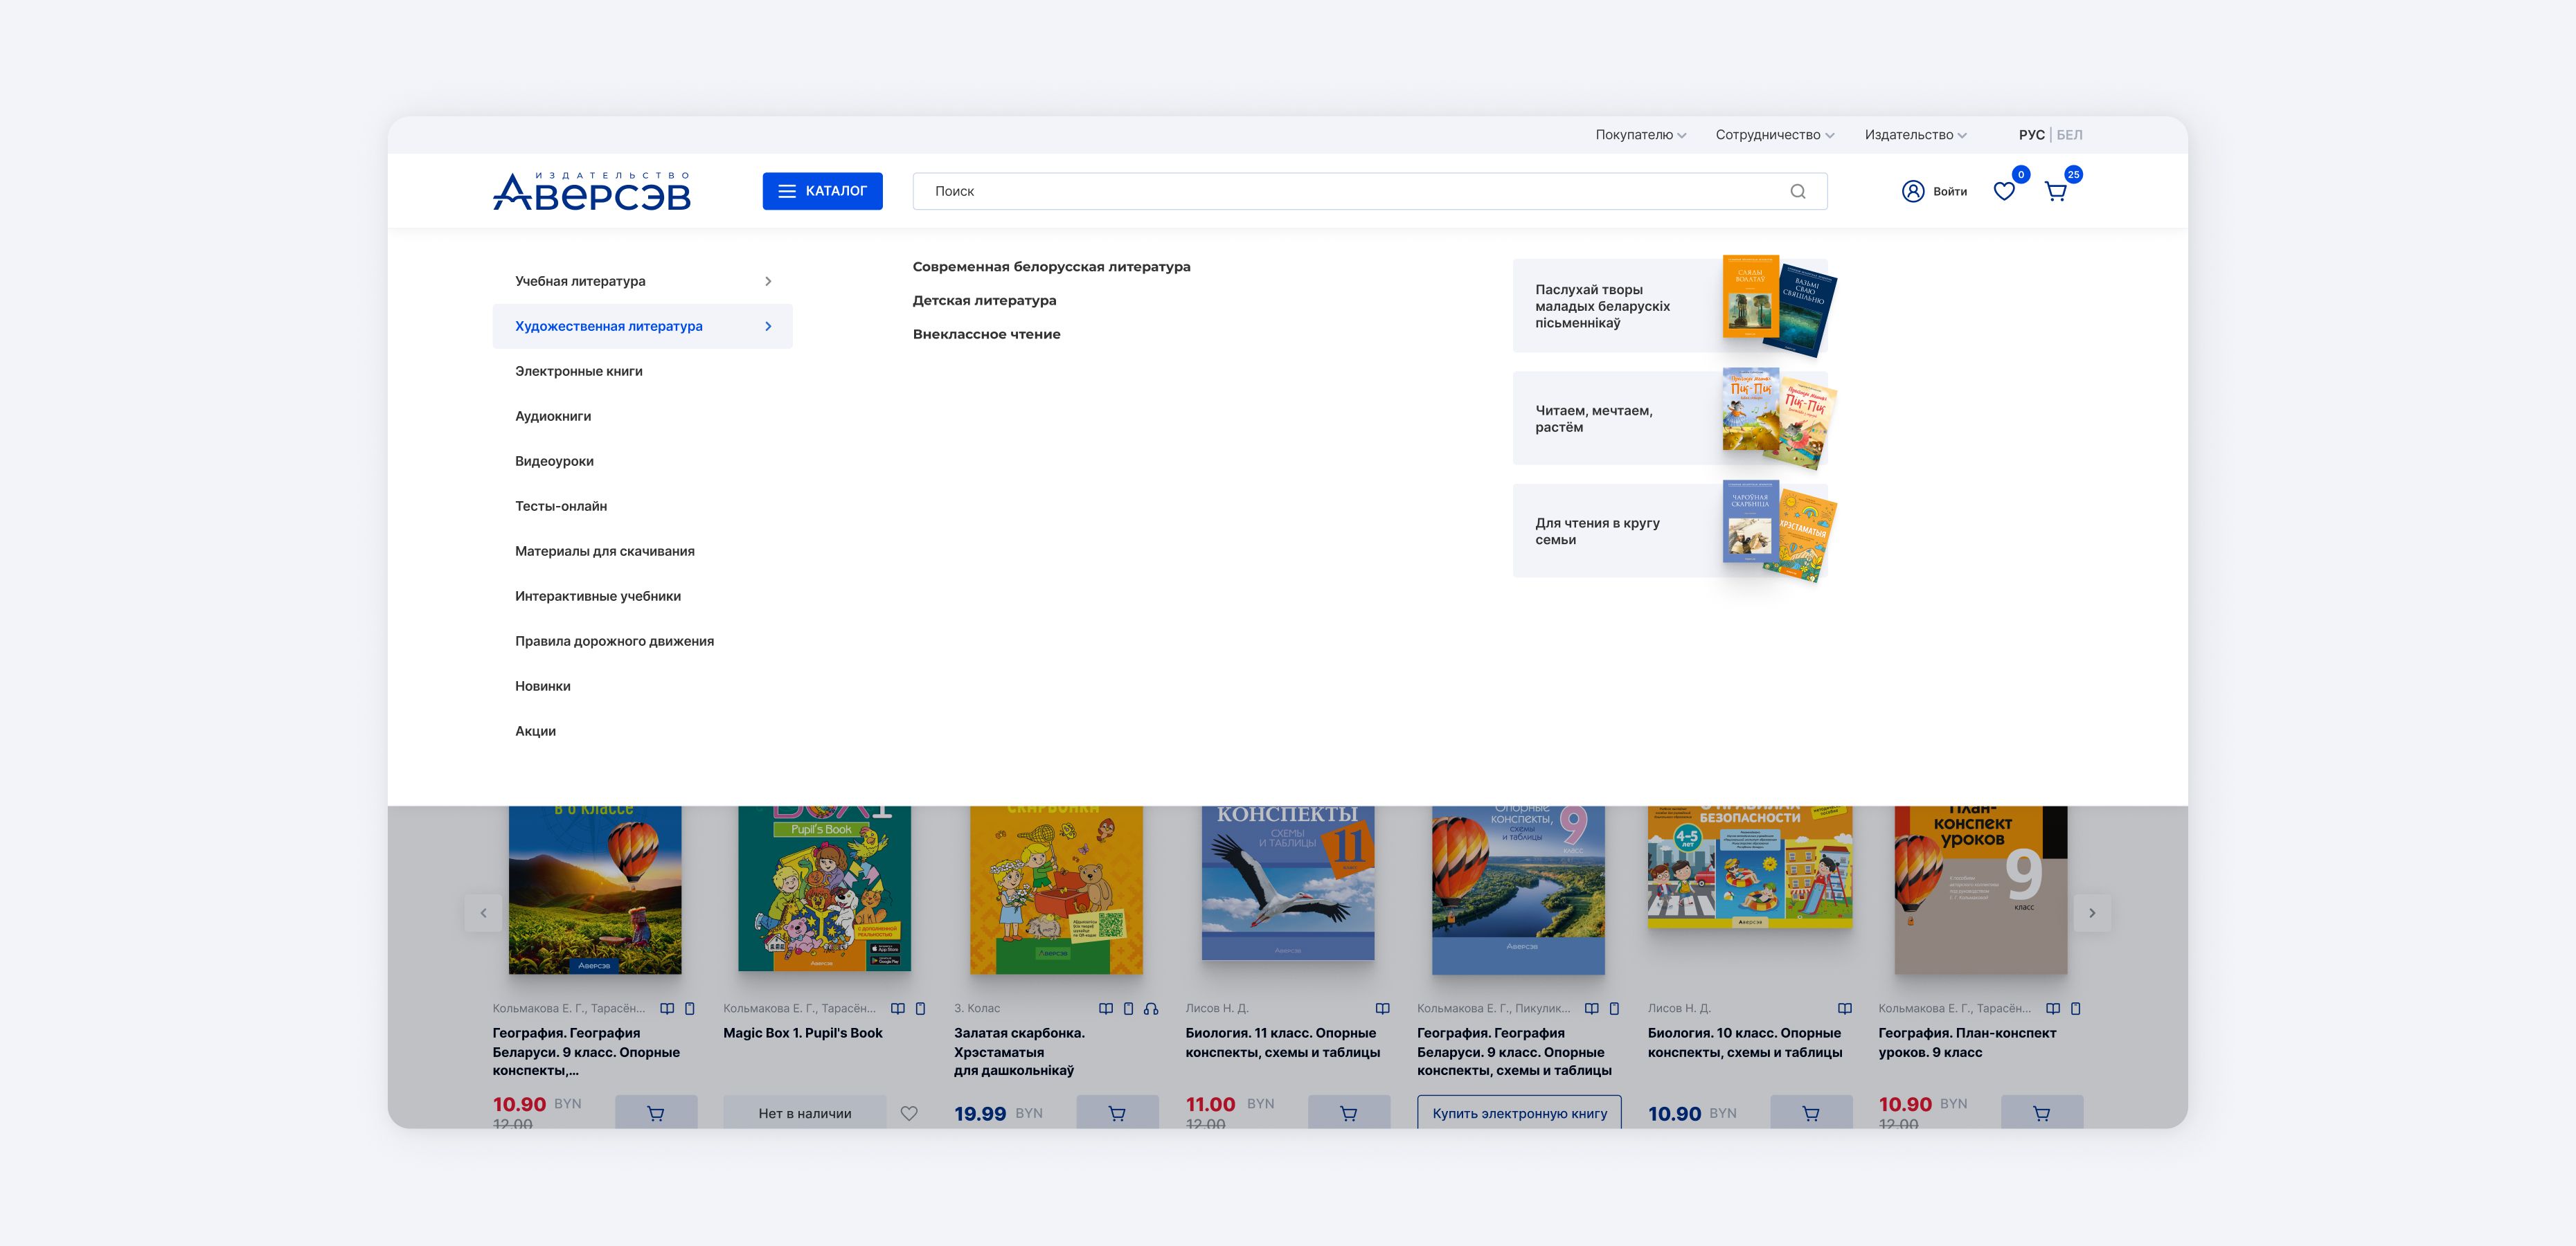Open the shopping cart icon
The width and height of the screenshot is (2576, 1246).
pos(2056,192)
